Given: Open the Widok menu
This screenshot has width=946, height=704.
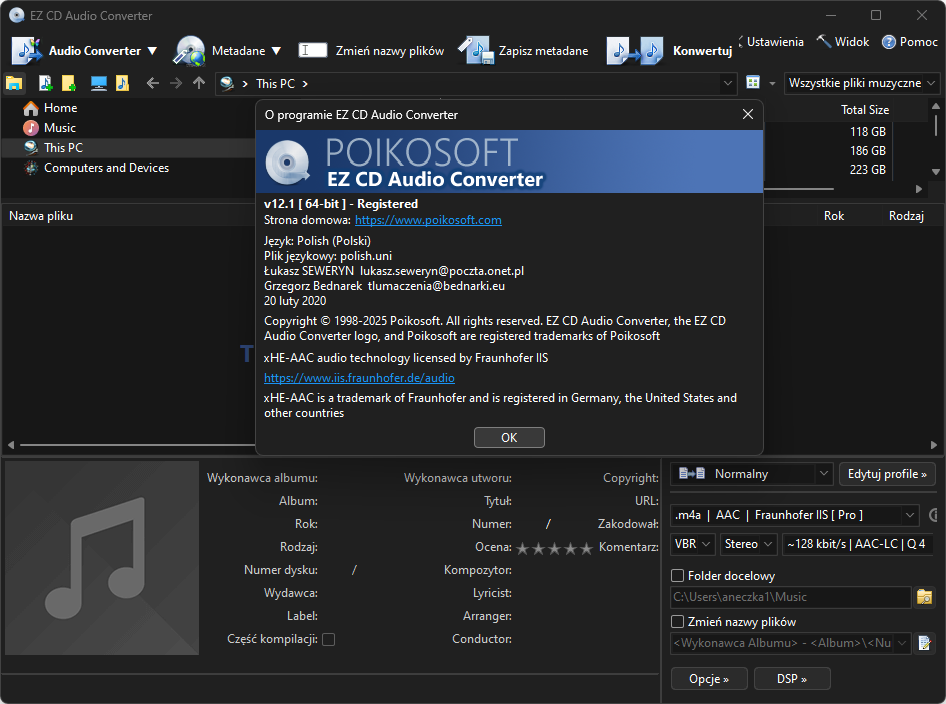Looking at the screenshot, I should click(x=852, y=42).
